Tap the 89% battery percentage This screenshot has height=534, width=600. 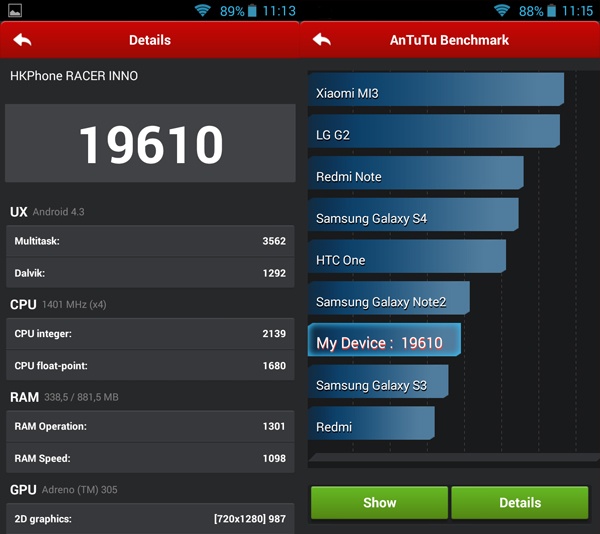coord(232,11)
